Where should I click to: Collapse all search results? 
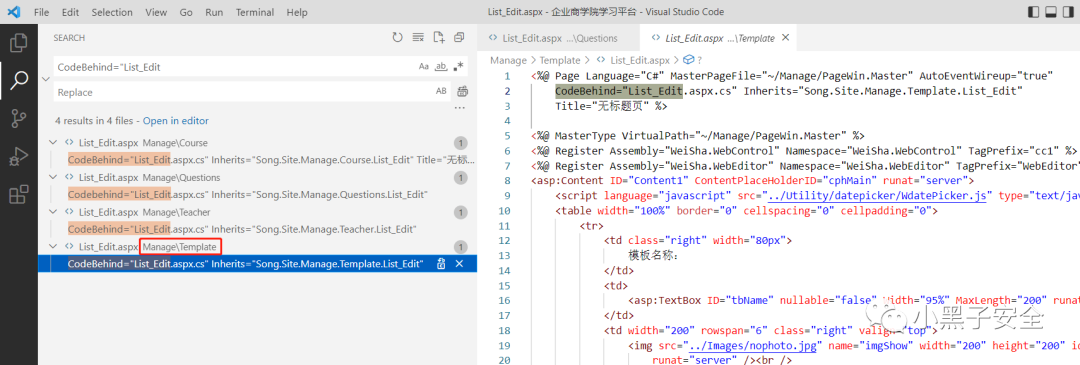[459, 37]
